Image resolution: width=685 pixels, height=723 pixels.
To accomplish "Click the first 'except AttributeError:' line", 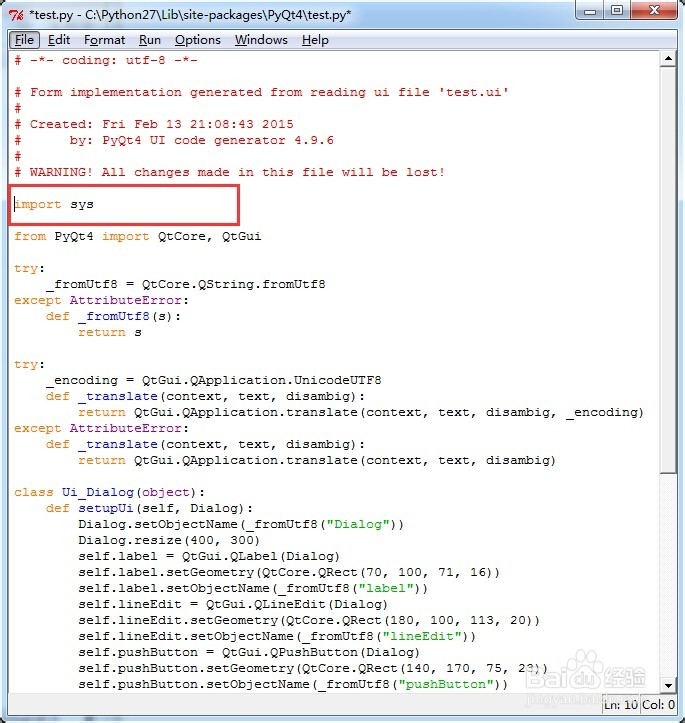I will (x=101, y=300).
